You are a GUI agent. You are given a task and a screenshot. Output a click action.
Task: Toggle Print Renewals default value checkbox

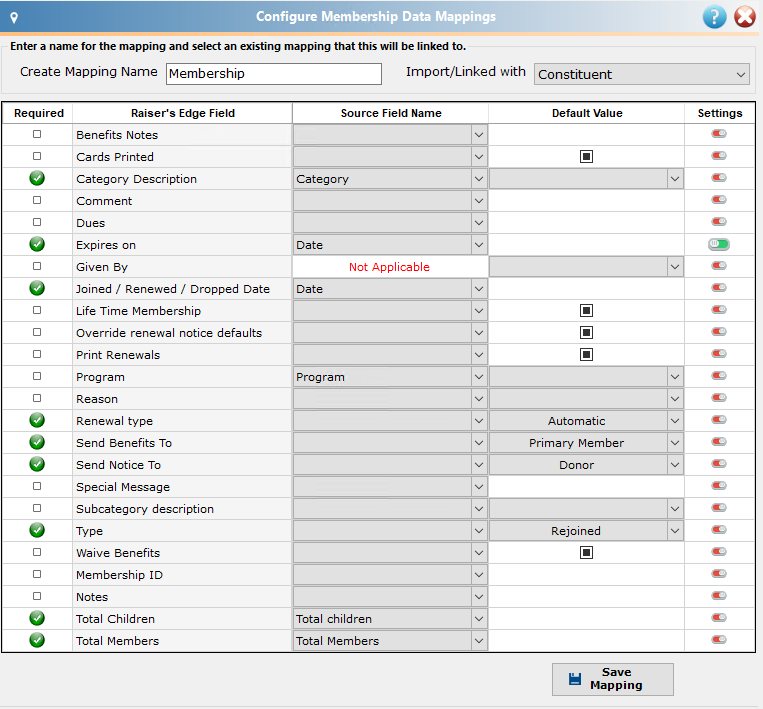click(586, 354)
